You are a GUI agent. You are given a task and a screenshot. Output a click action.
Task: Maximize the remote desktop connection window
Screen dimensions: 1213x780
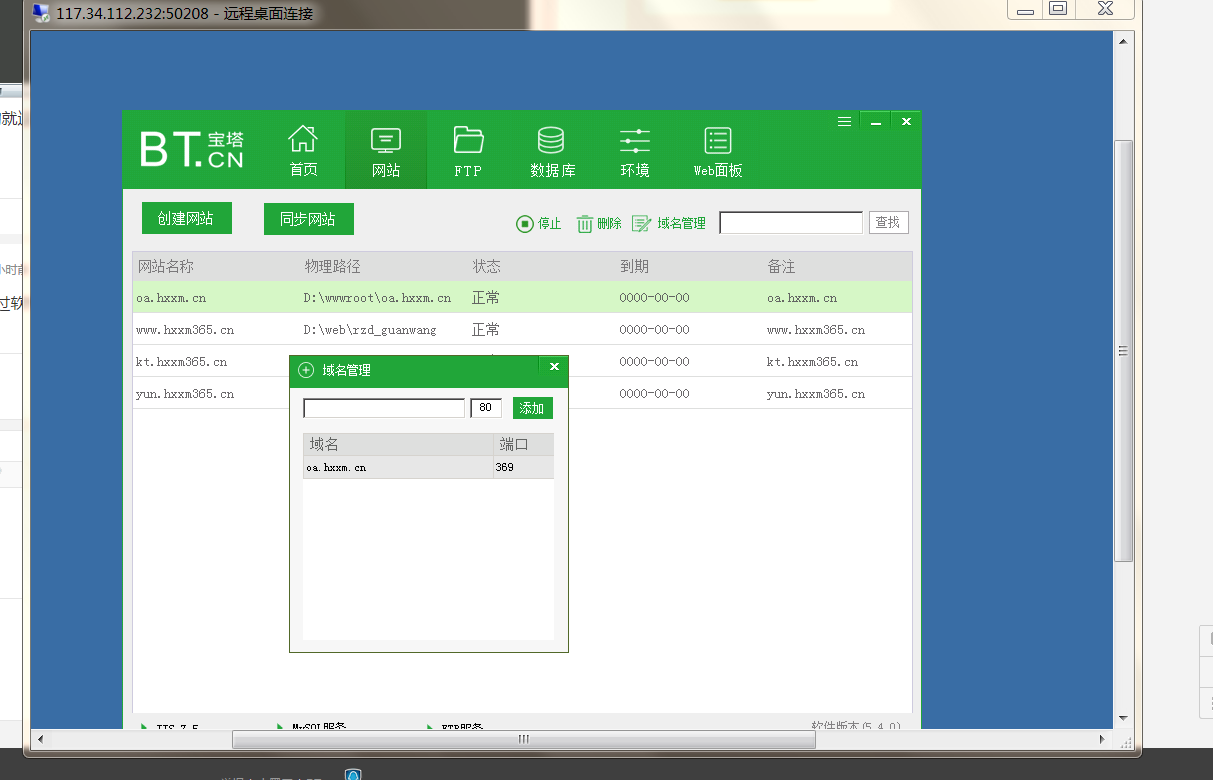point(1057,8)
